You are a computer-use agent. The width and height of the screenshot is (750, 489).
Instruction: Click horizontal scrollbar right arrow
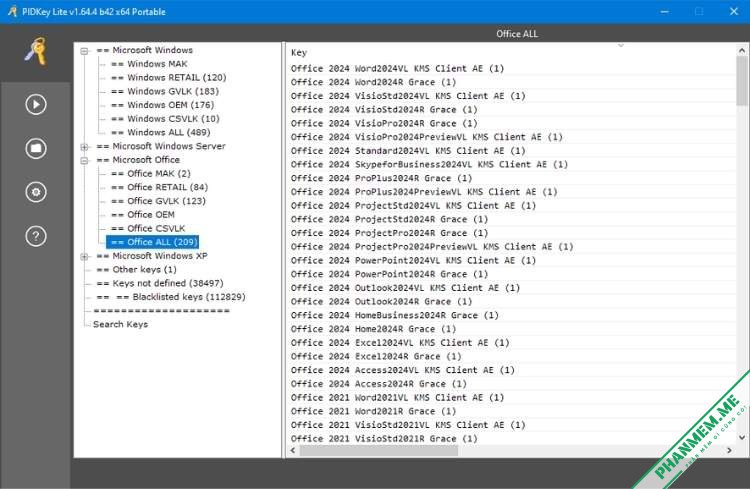pos(729,450)
